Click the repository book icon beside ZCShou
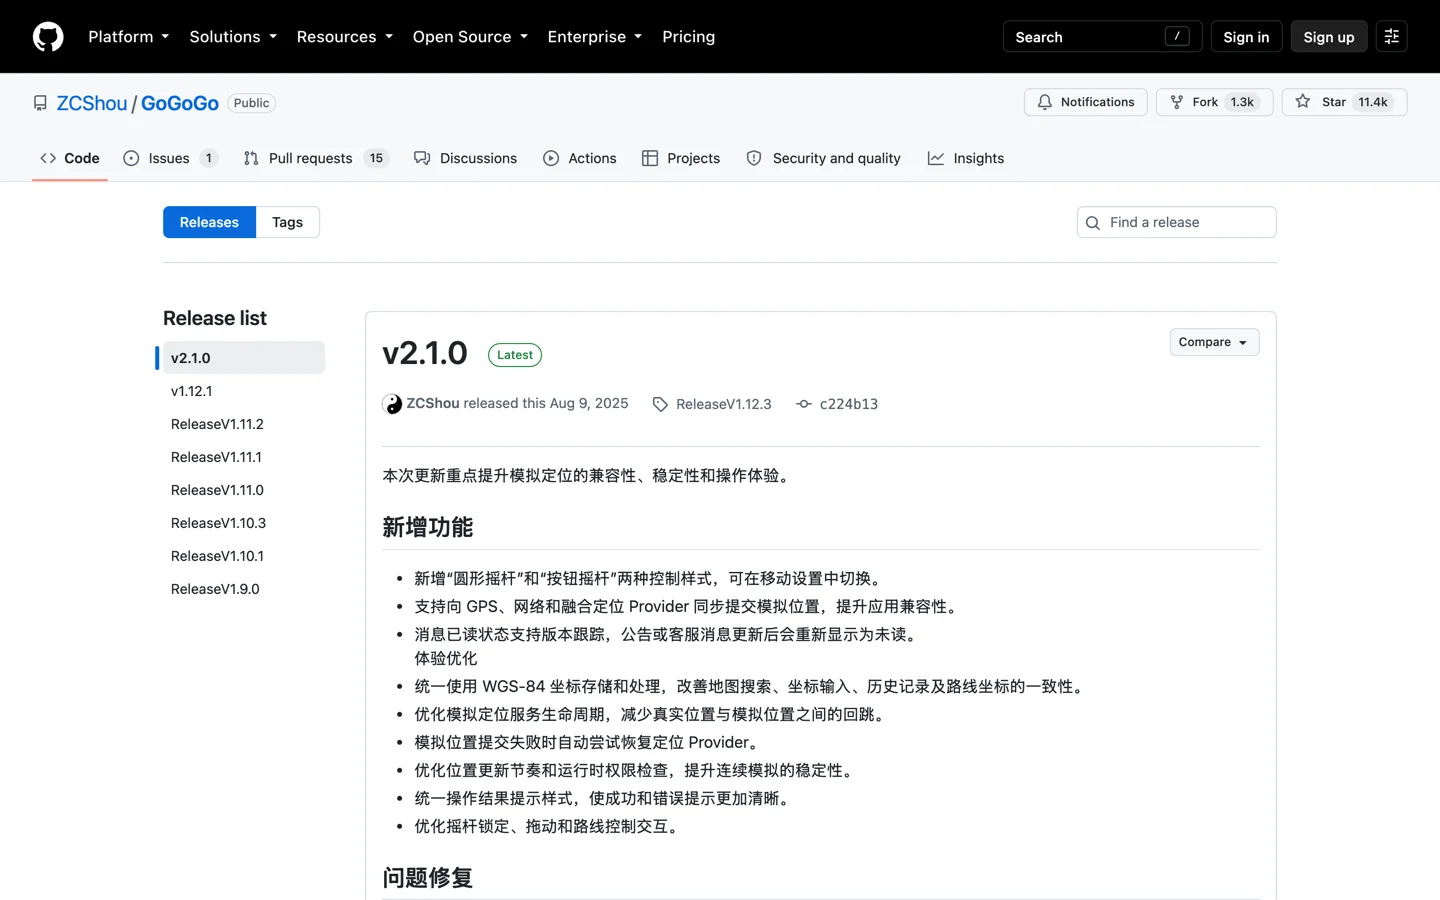The height and width of the screenshot is (900, 1440). coord(40,103)
